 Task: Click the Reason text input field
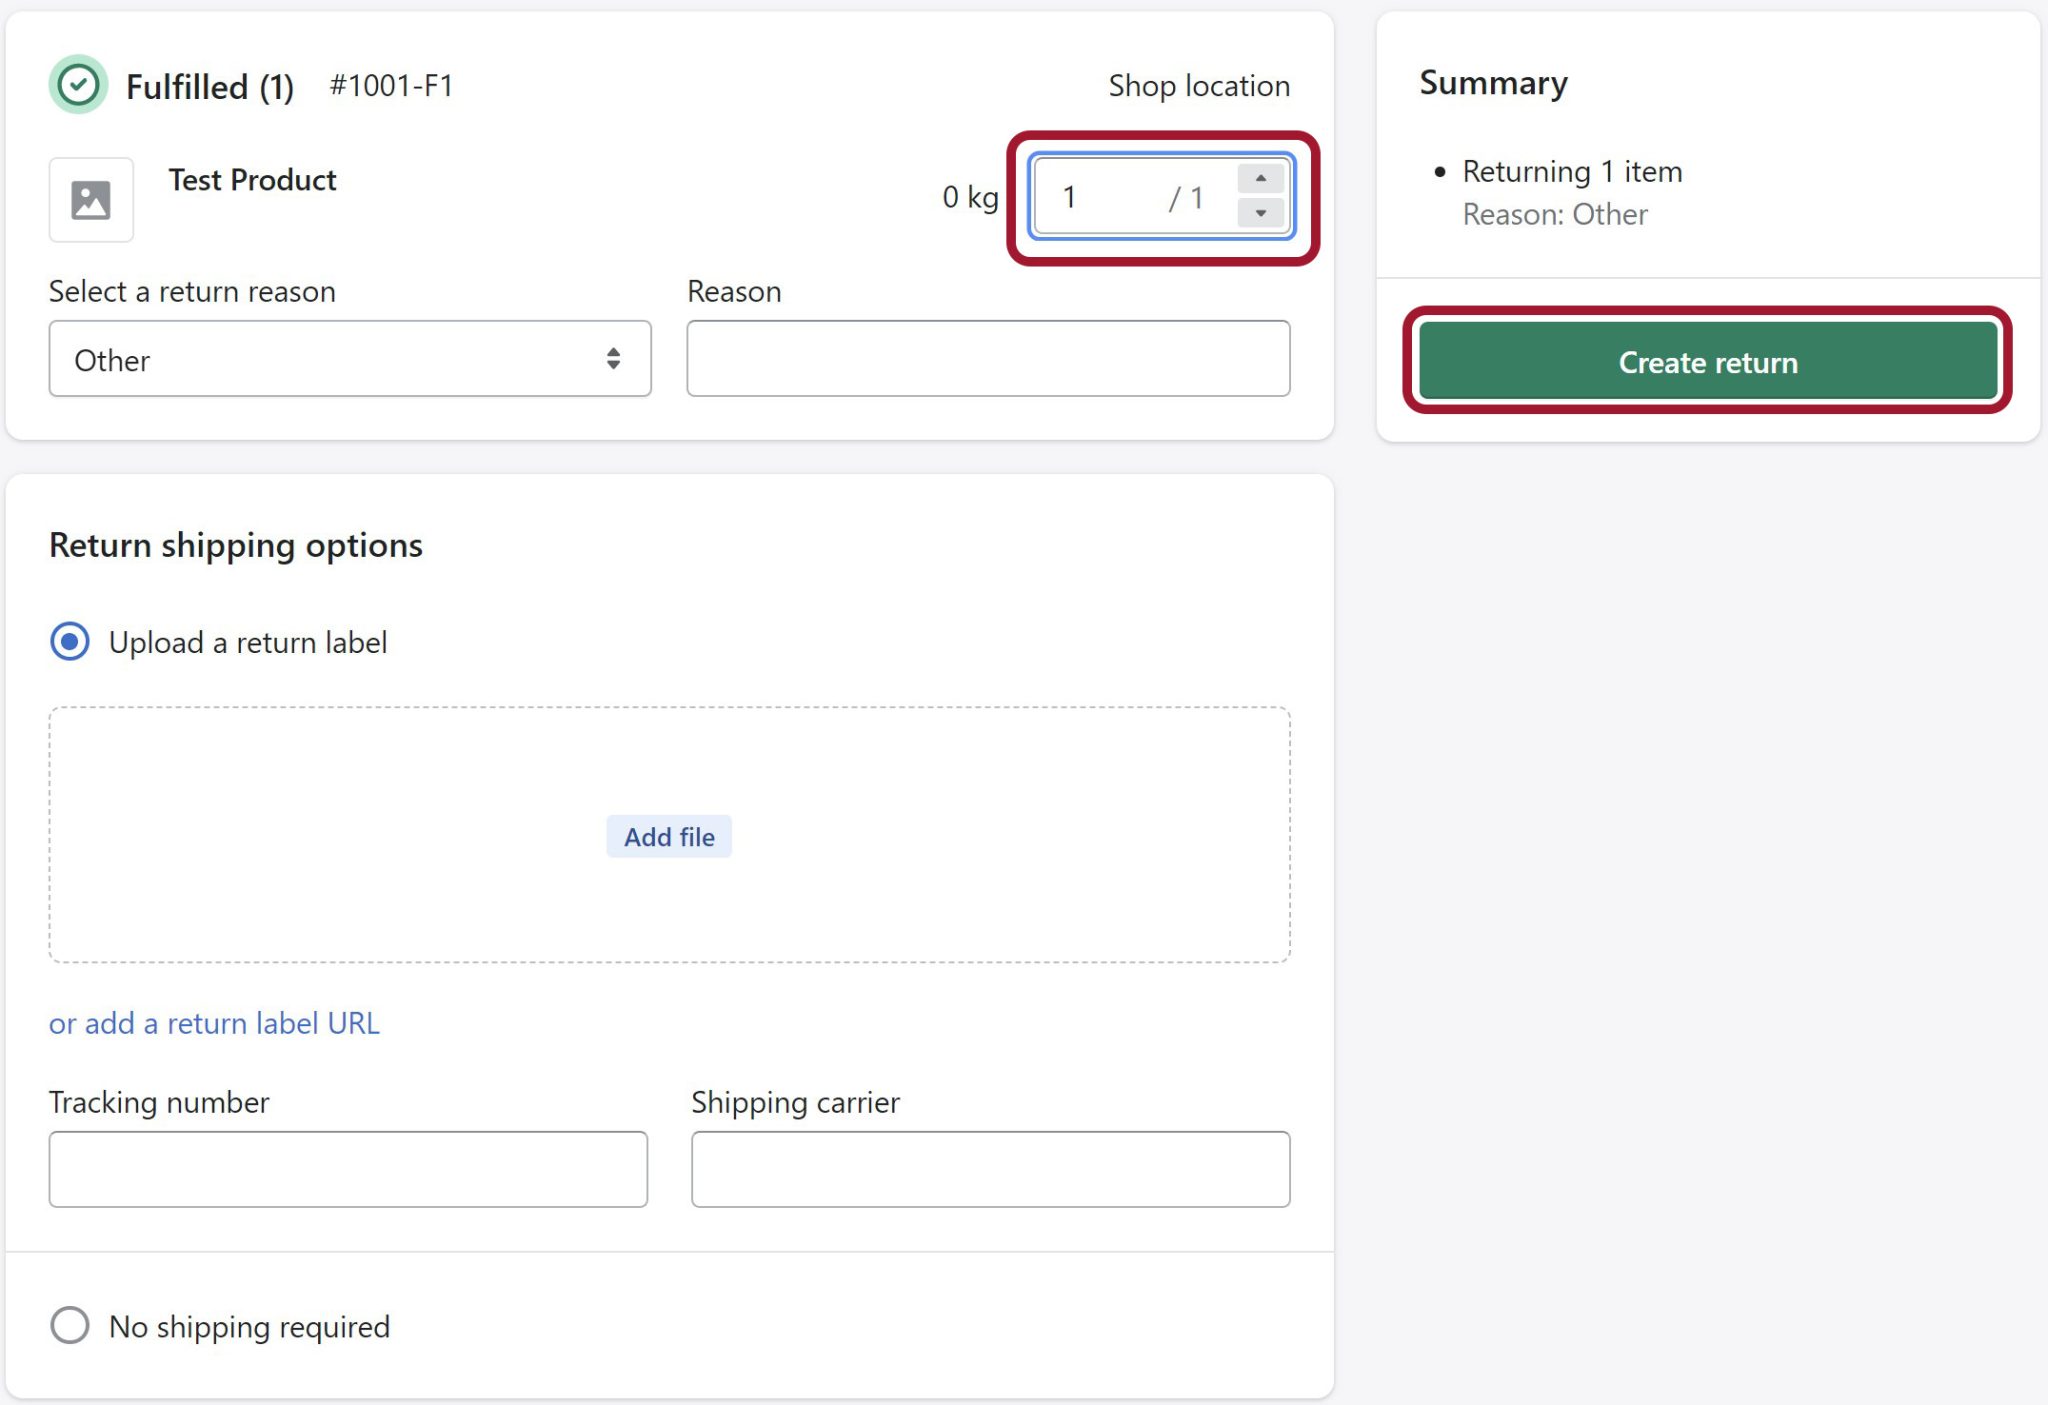(988, 359)
